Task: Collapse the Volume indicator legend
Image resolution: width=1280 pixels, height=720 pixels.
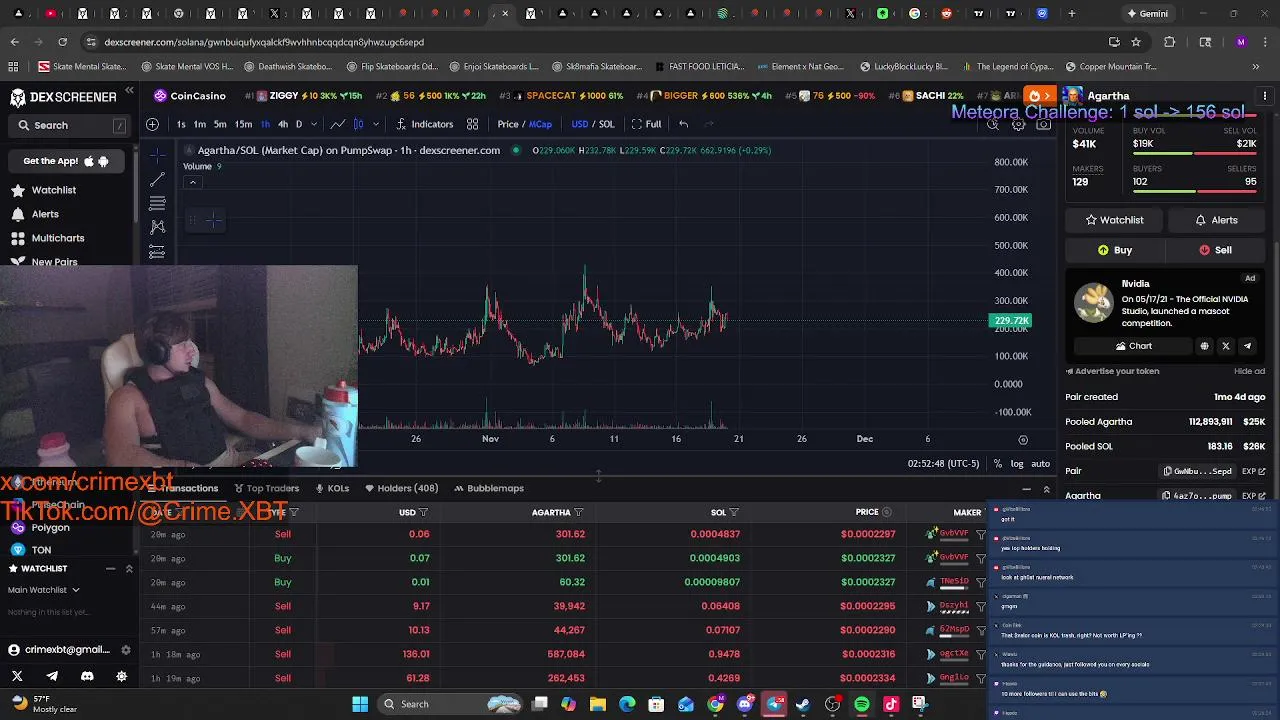Action: (x=193, y=182)
